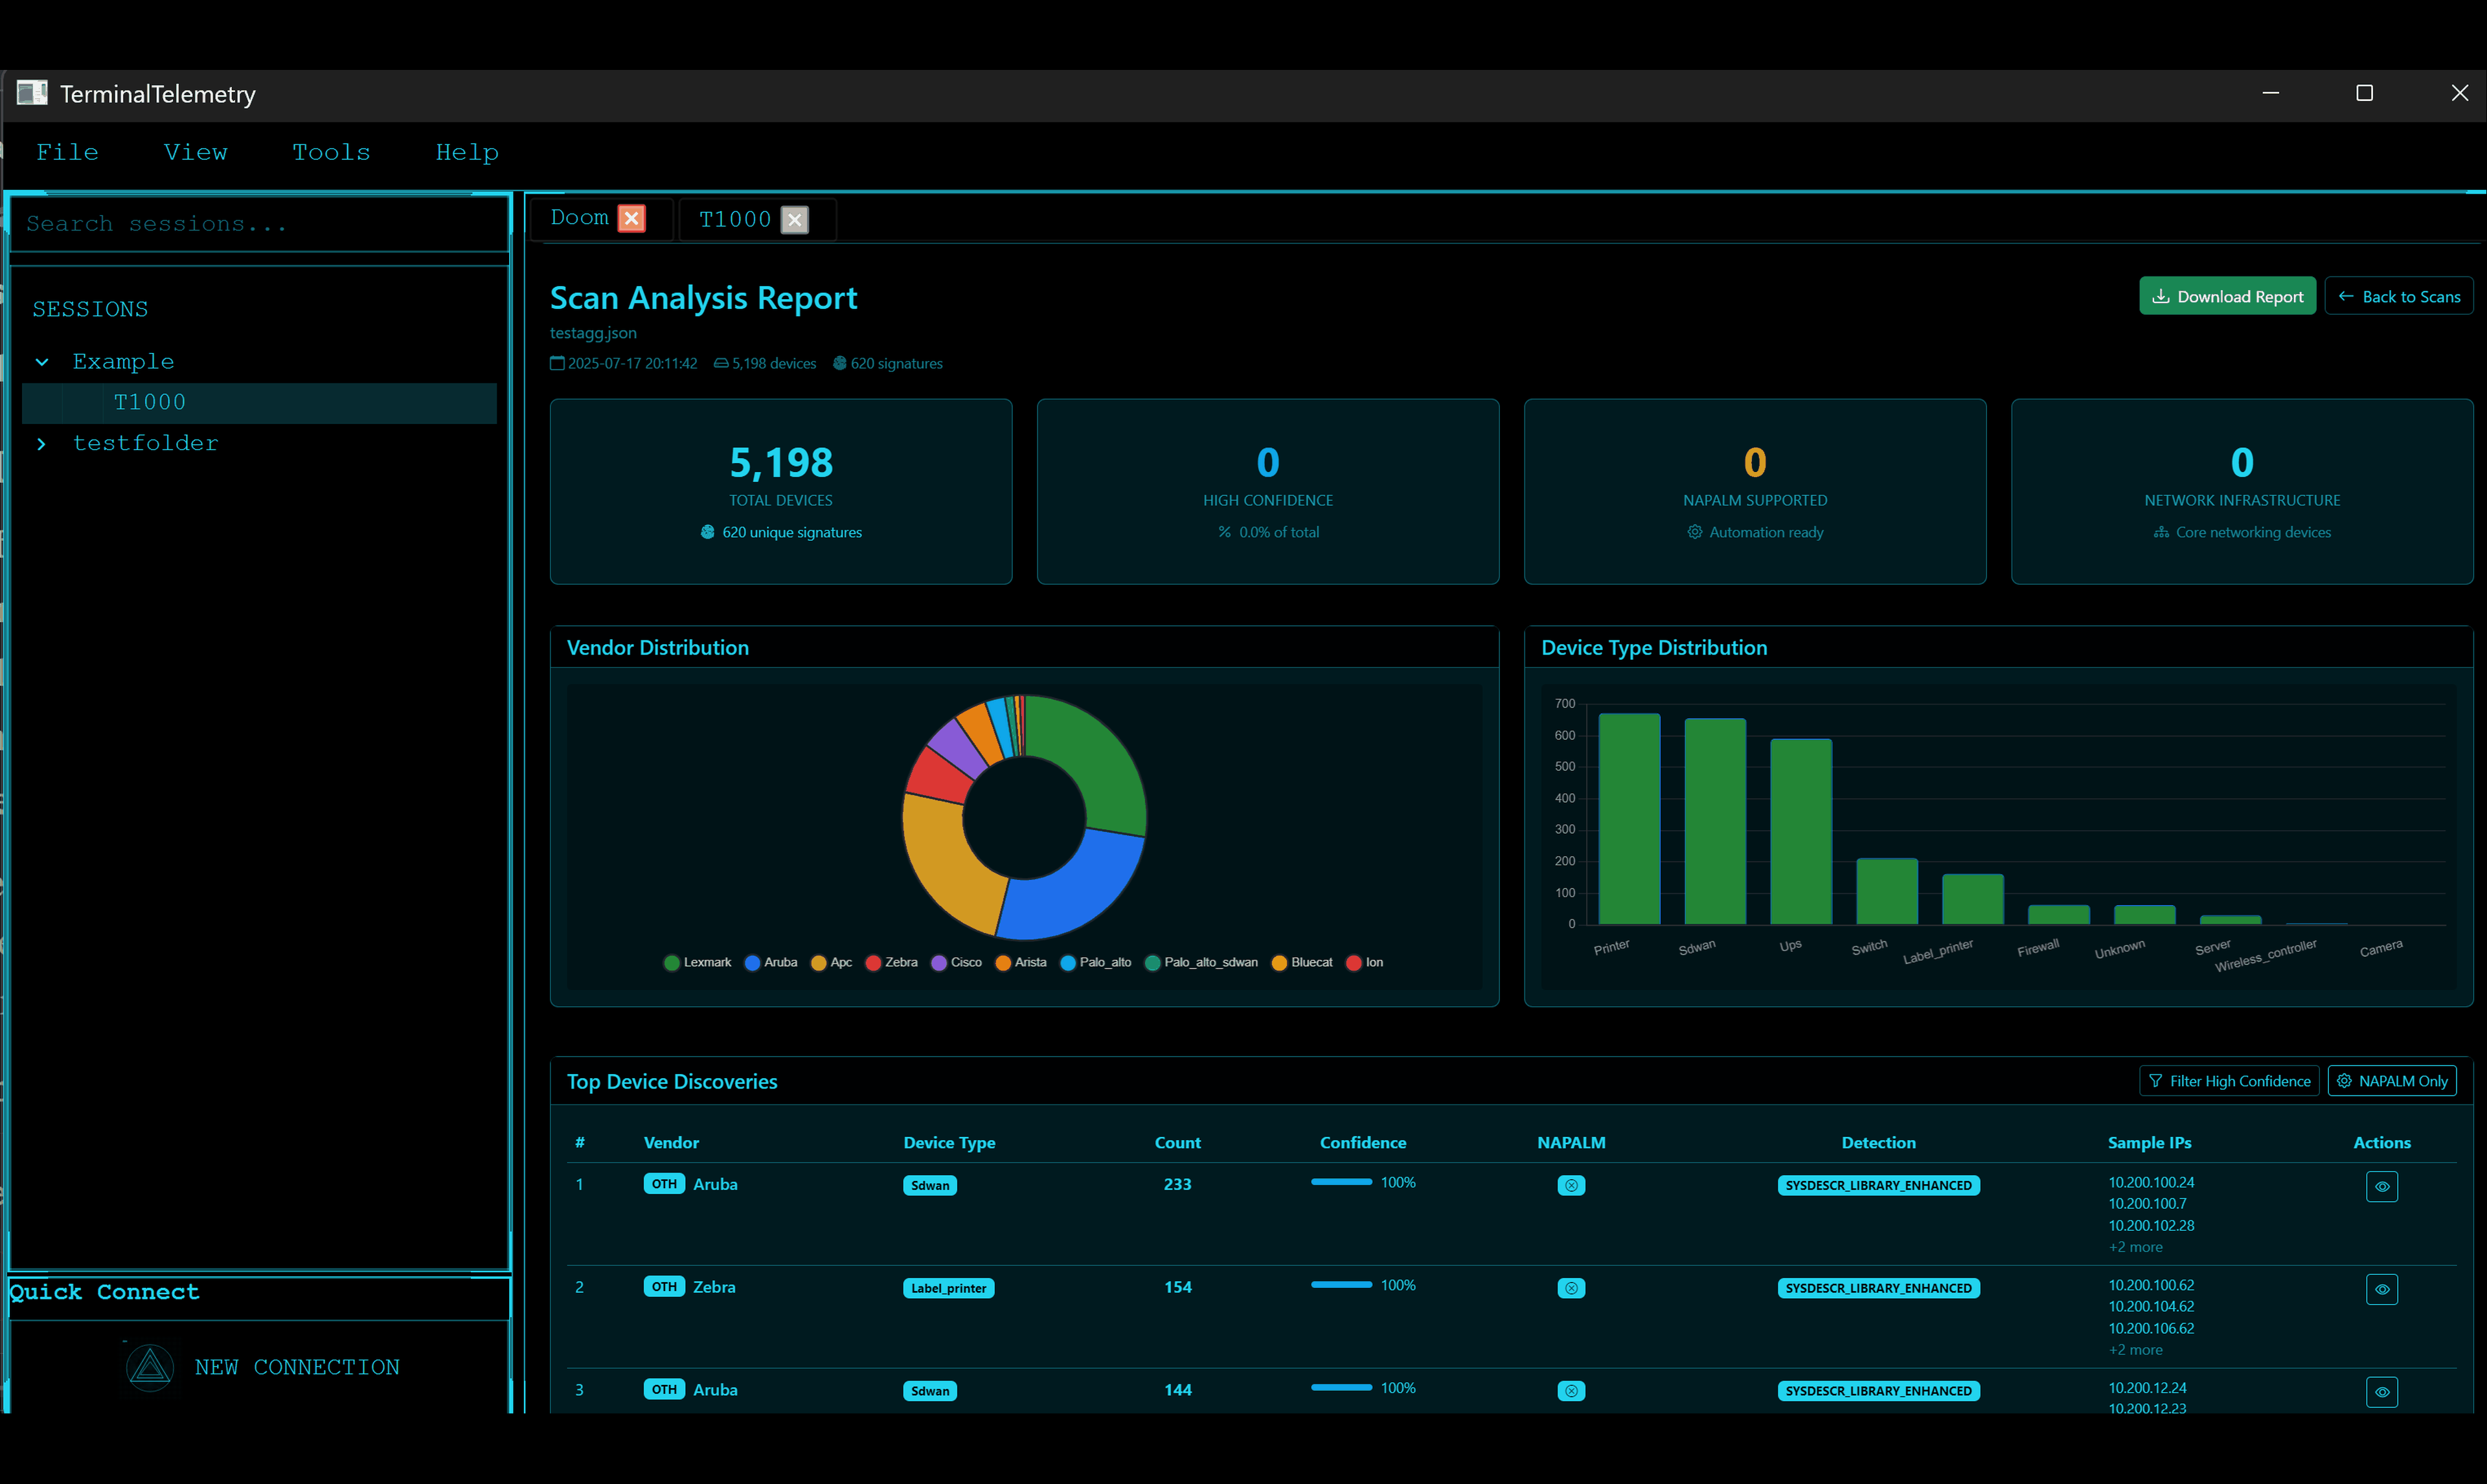The width and height of the screenshot is (2487, 1484).
Task: Click NAPALM unsupported icon in Zebra row
Action: tap(1571, 1289)
